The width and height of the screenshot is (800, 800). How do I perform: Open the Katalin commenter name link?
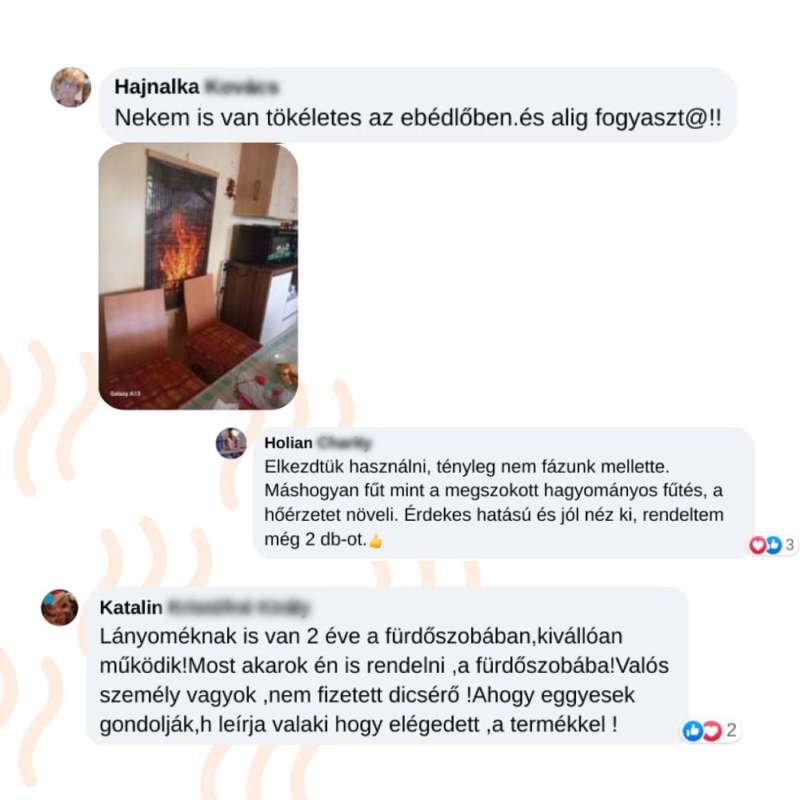pos(131,608)
